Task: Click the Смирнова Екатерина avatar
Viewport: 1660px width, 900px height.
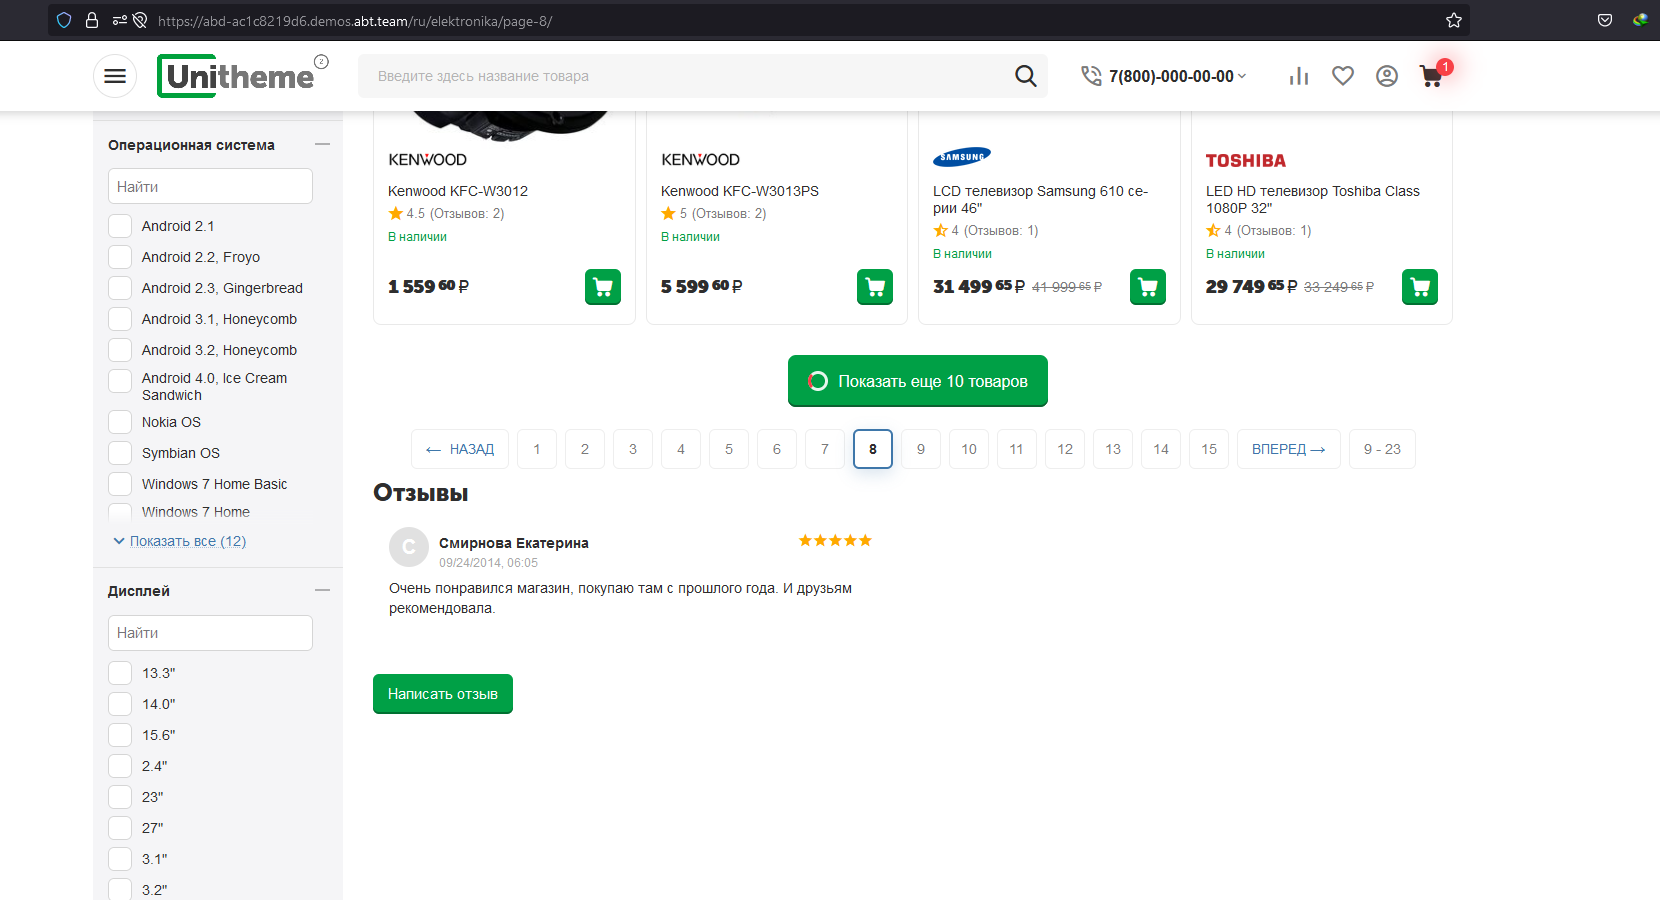Action: [x=408, y=547]
